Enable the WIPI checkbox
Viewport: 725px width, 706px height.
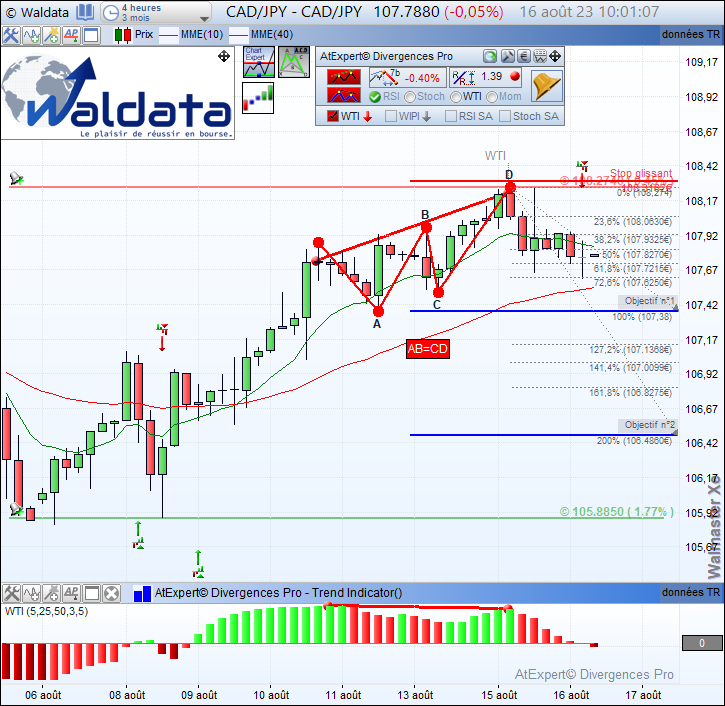391,116
